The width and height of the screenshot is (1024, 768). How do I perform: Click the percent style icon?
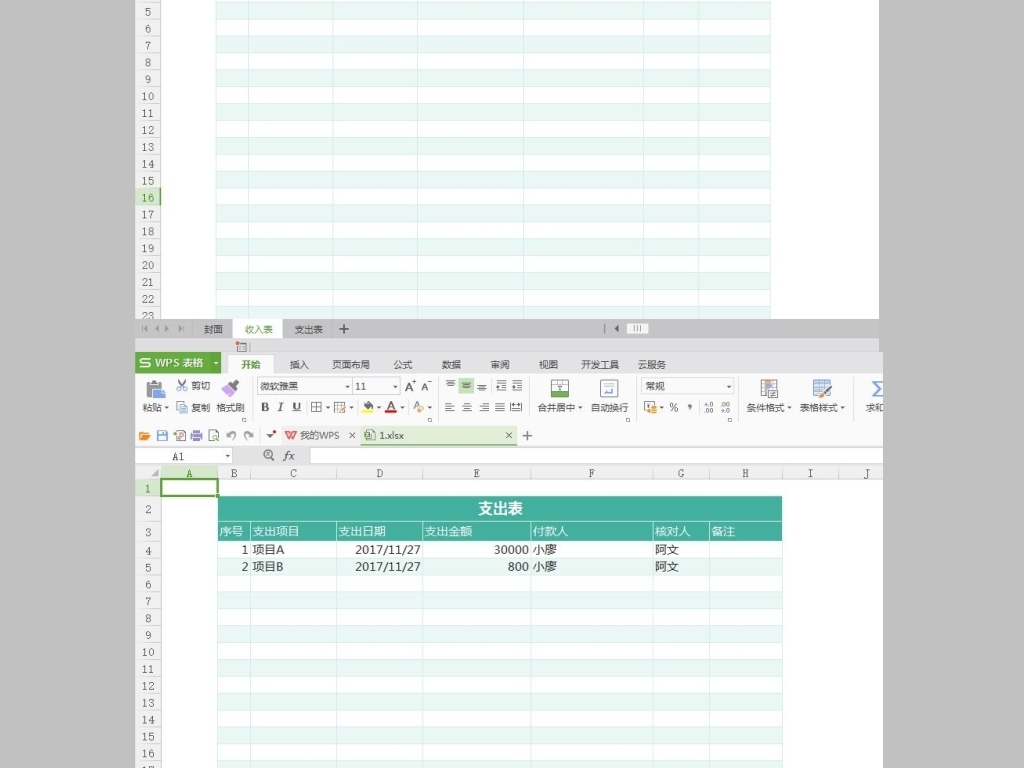coord(673,408)
